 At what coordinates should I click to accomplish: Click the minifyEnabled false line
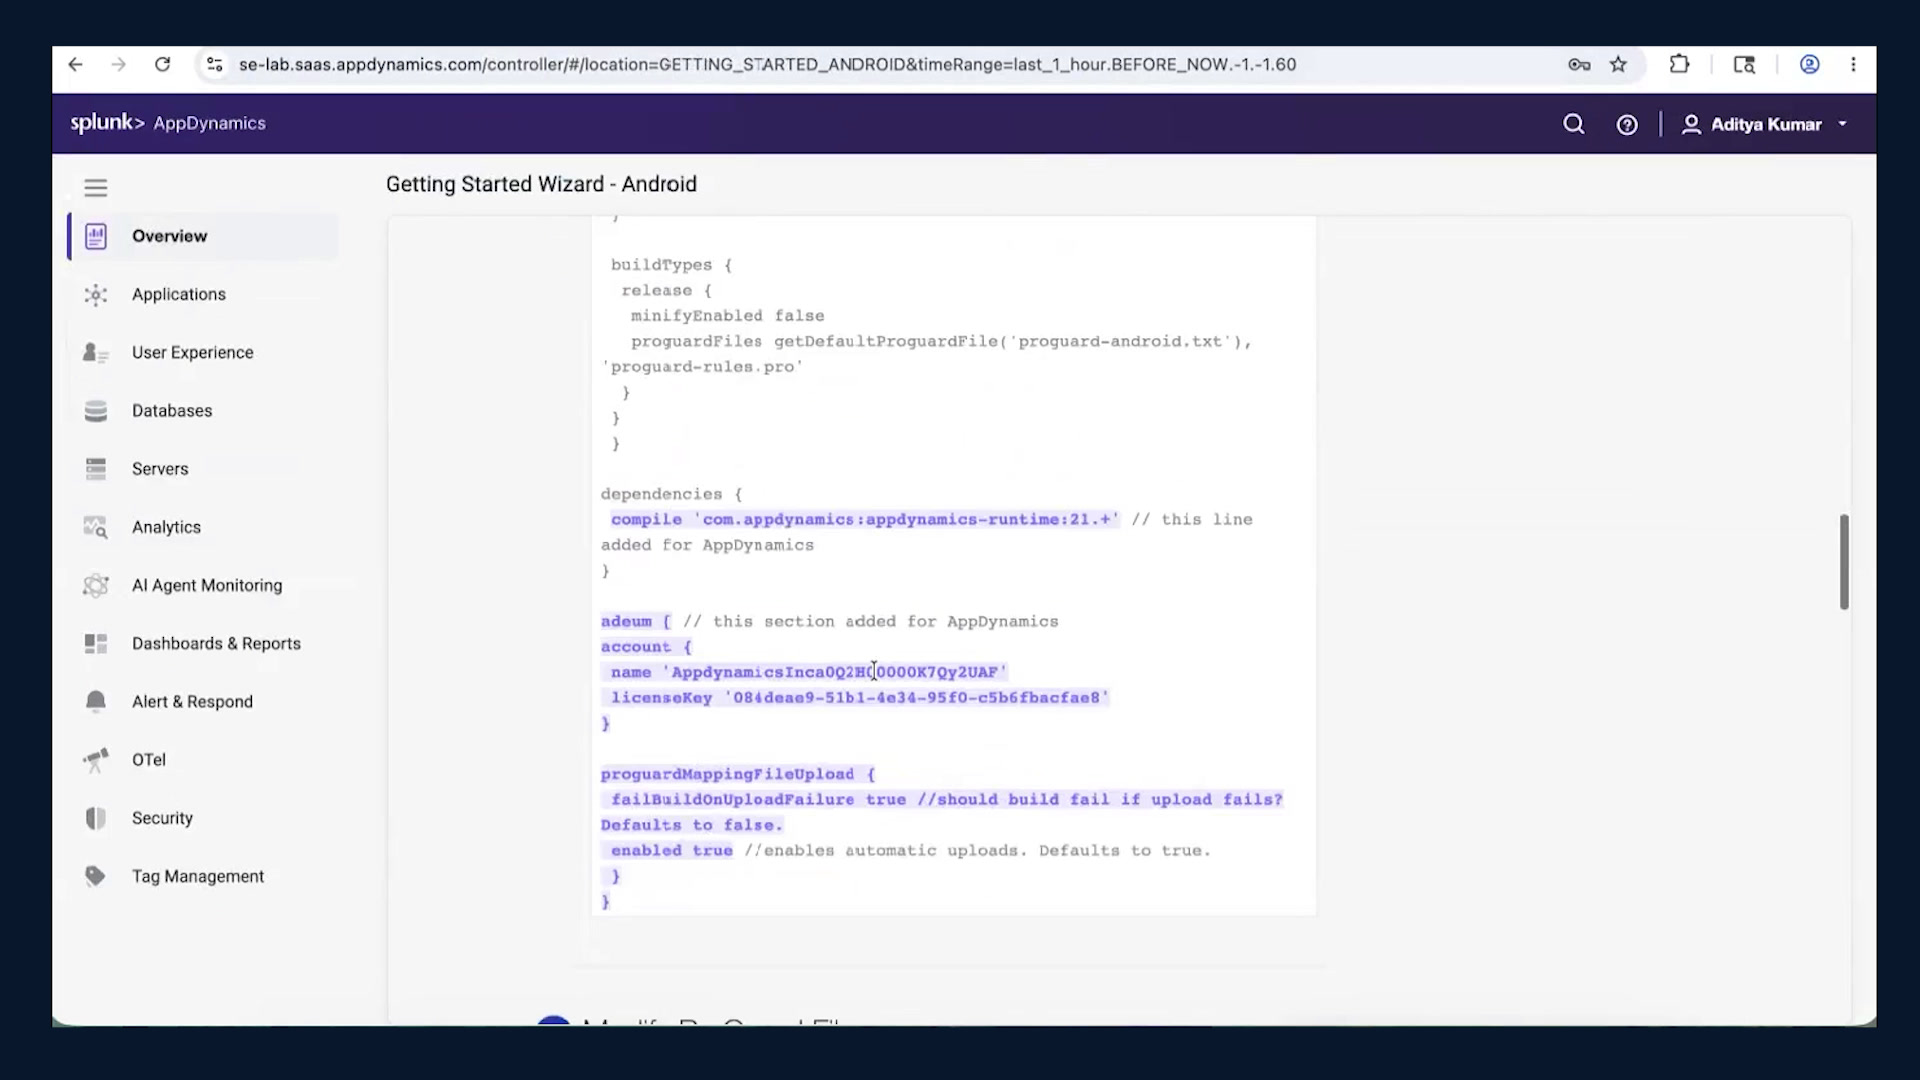(727, 316)
